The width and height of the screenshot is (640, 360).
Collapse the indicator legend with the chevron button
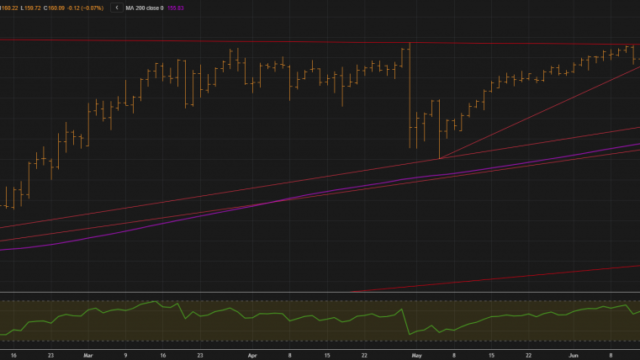pyautogui.click(x=117, y=8)
